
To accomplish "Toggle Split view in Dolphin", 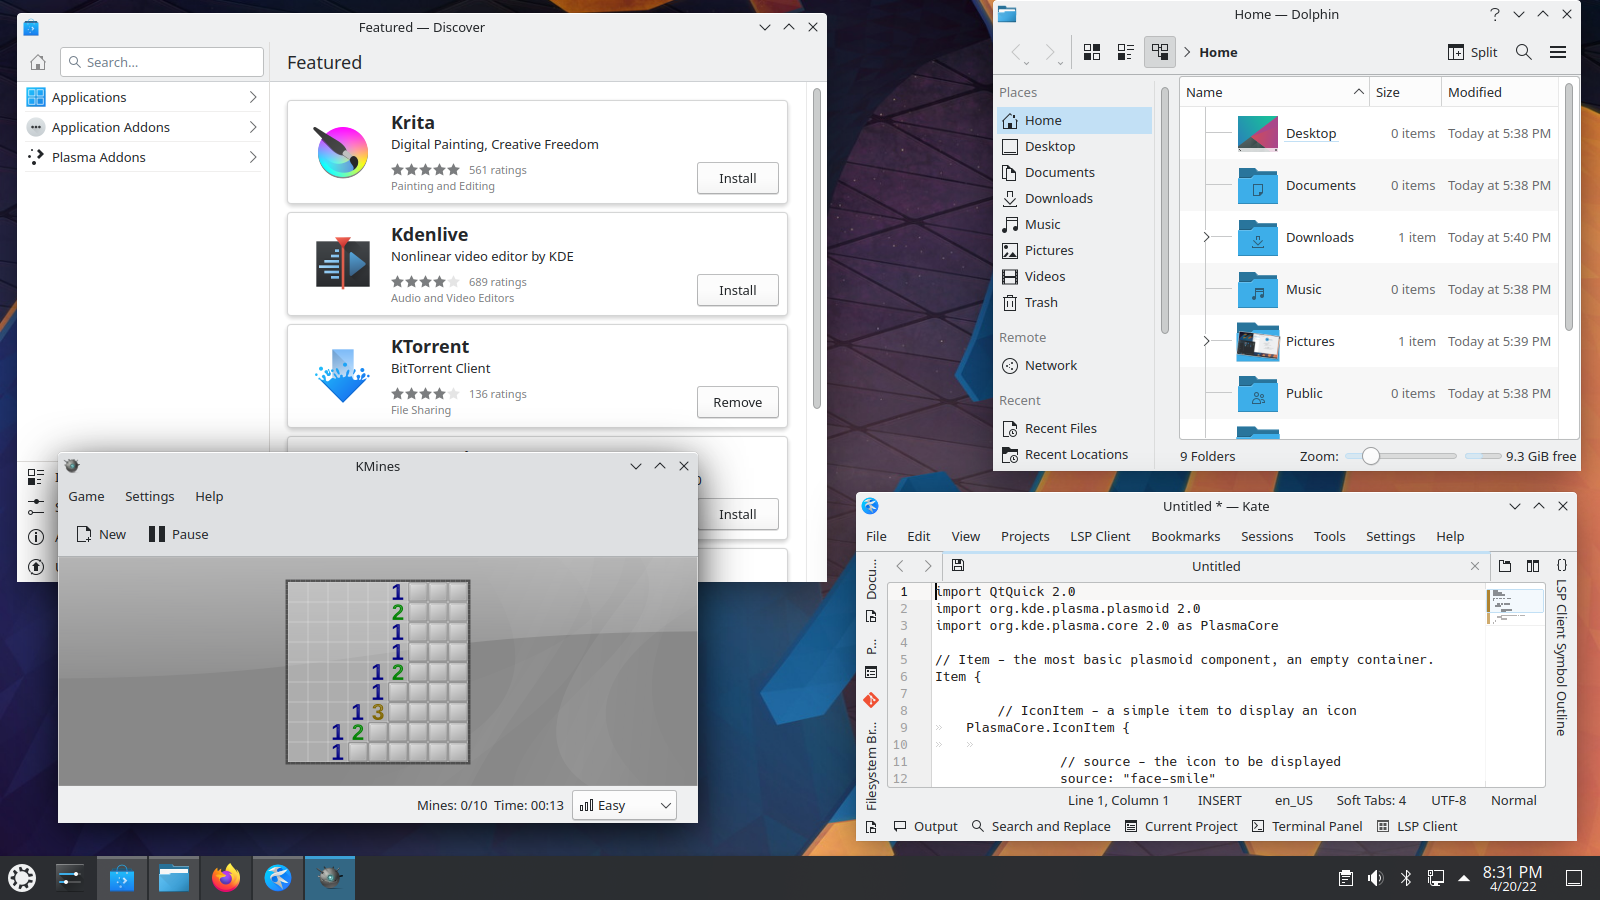I will [1472, 52].
